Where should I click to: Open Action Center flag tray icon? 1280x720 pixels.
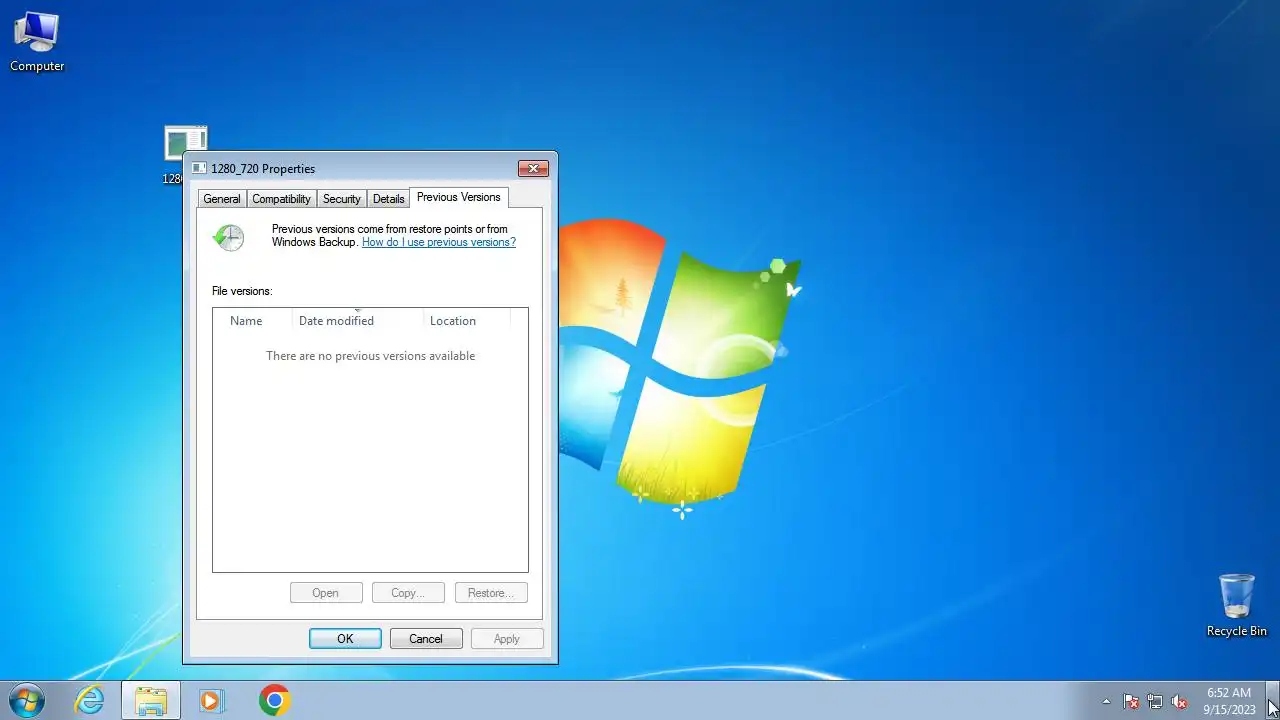point(1131,701)
